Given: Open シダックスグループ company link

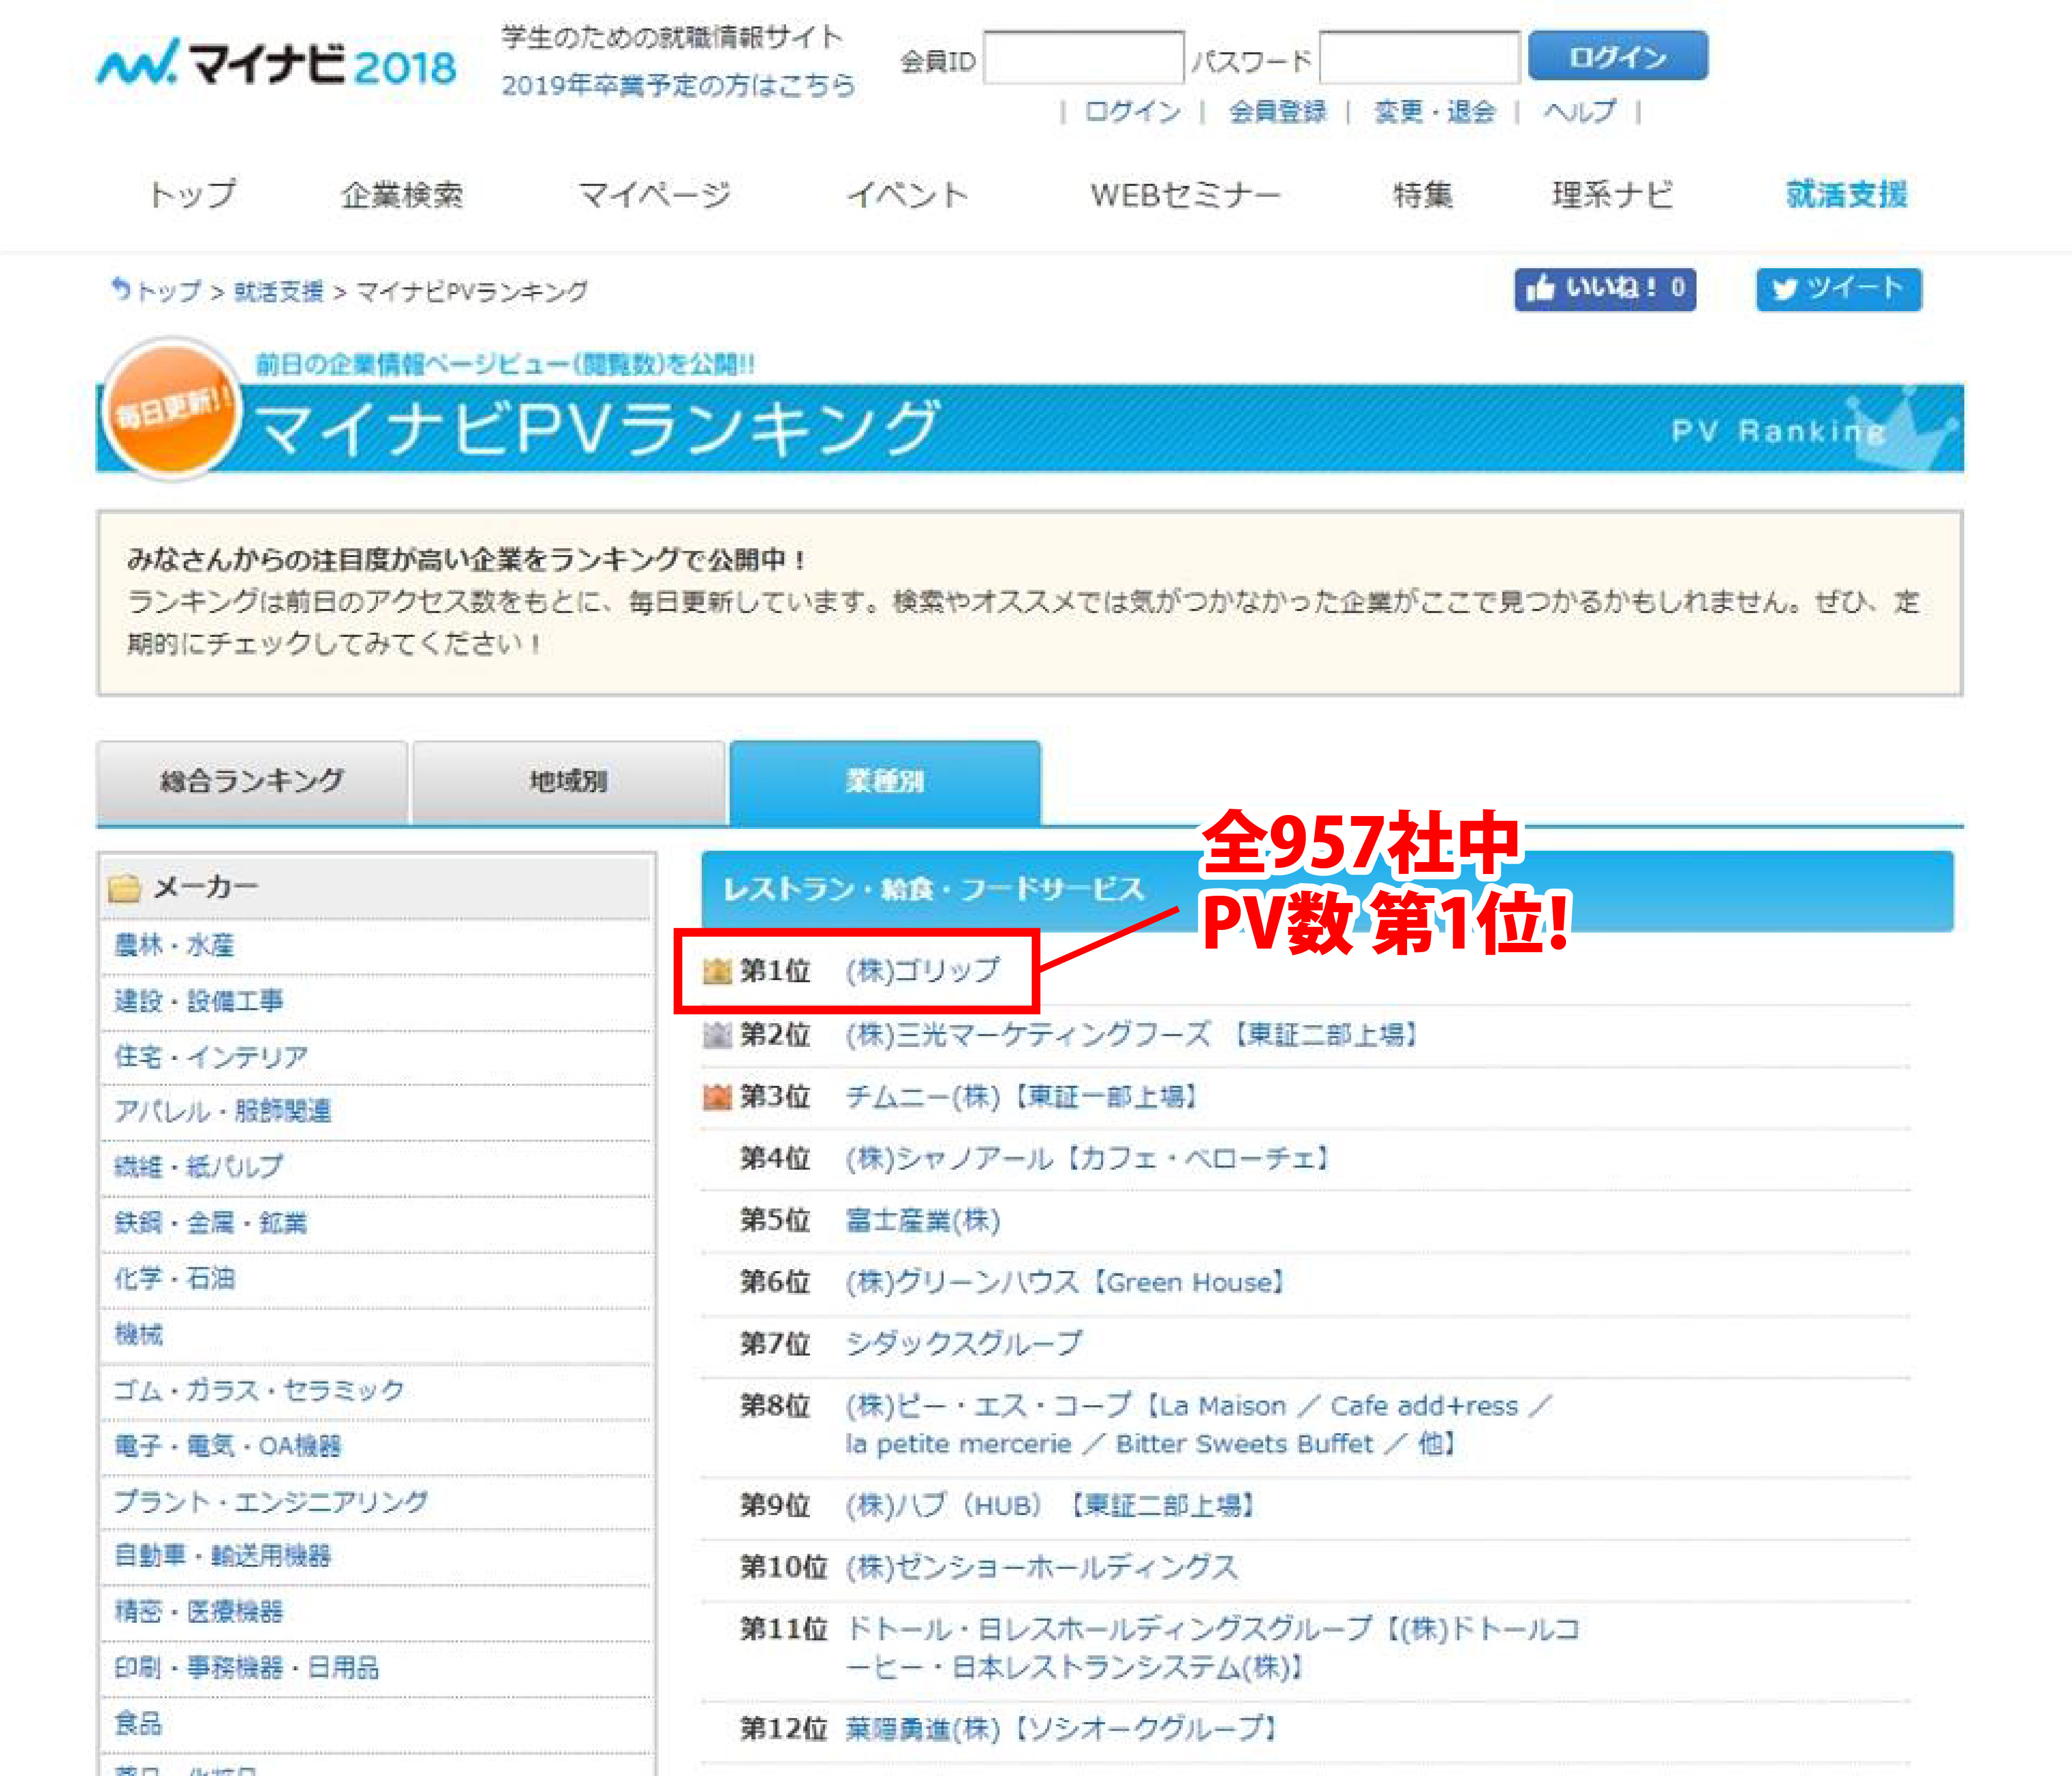Looking at the screenshot, I should pos(963,1343).
